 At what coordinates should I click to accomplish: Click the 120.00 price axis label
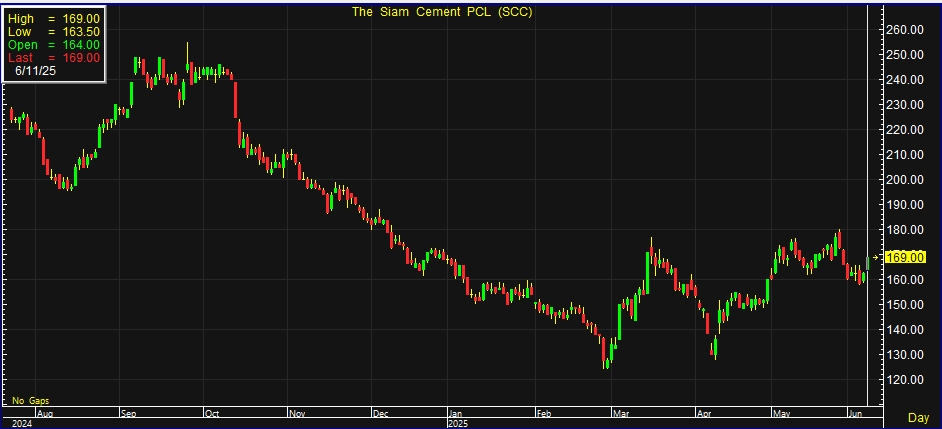pos(905,380)
